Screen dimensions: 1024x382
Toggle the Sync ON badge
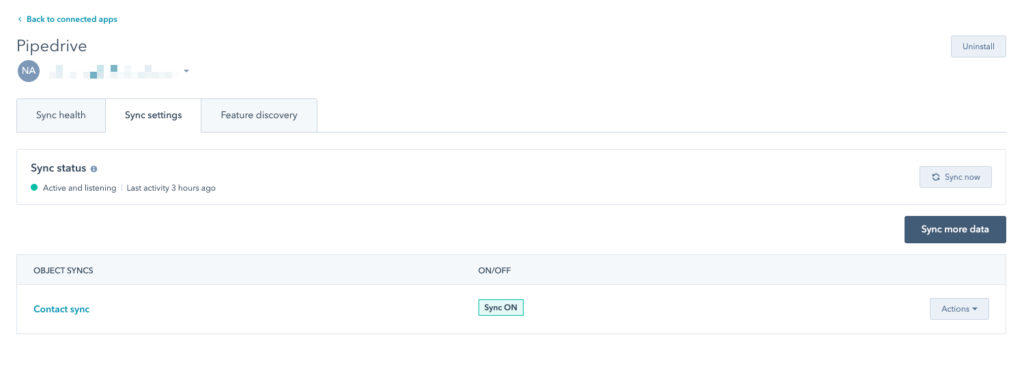pos(501,307)
